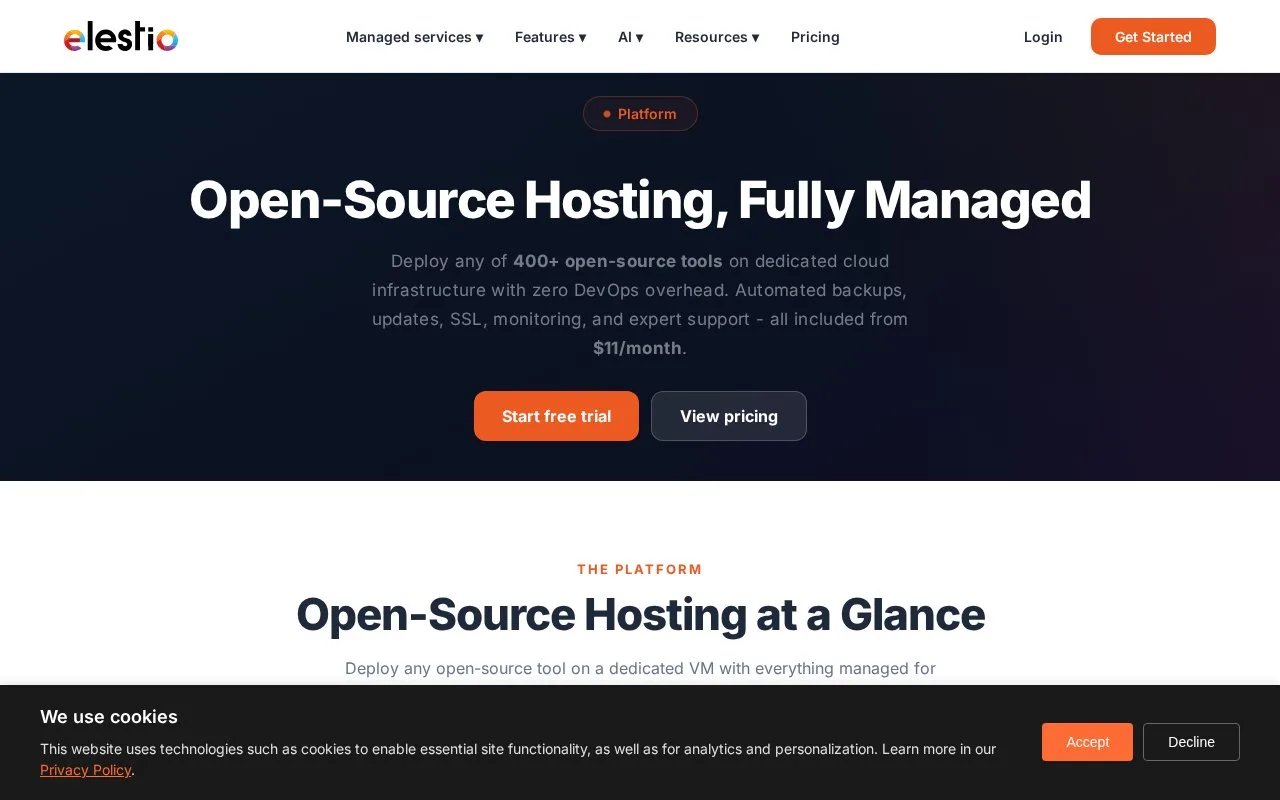Click the Get Started button

1153,37
